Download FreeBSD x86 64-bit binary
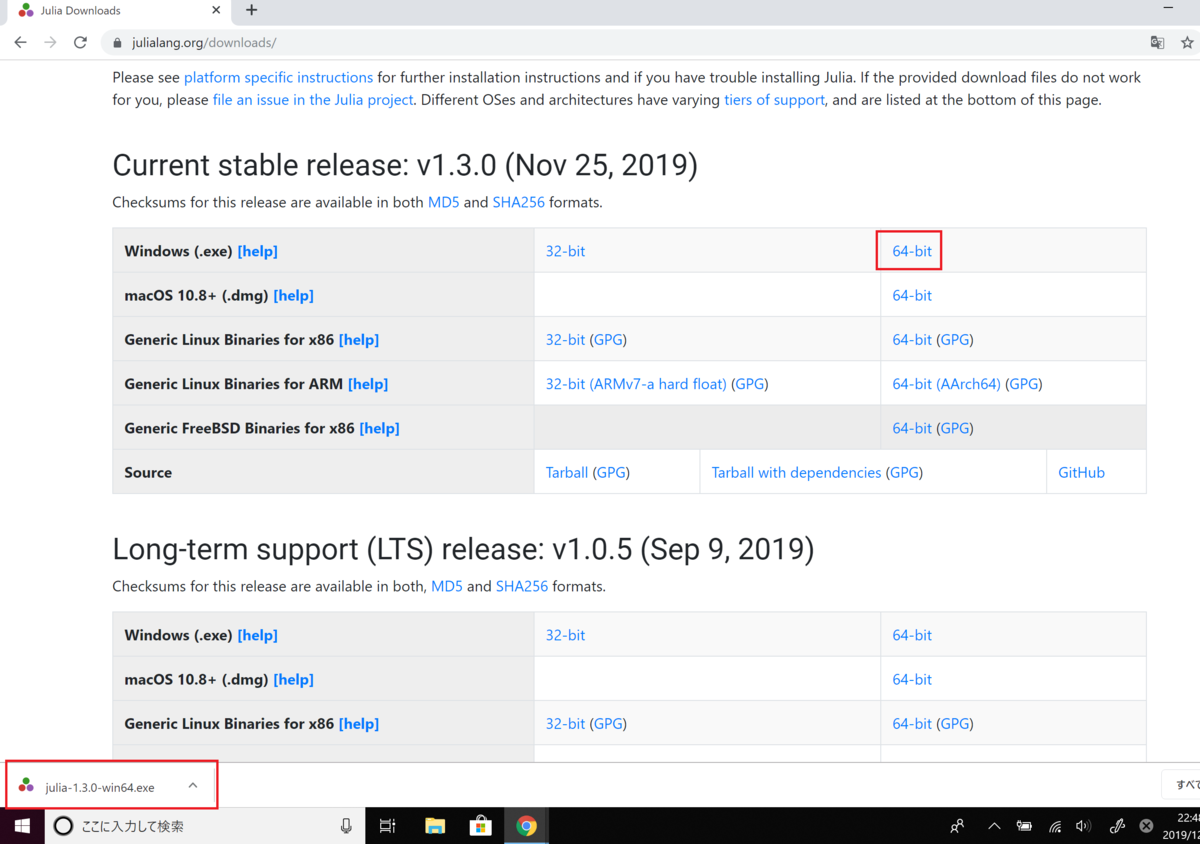 coord(912,427)
